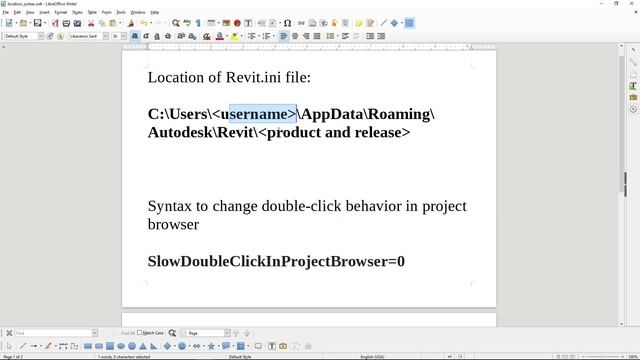This screenshot has height=360, width=640.
Task: Click the Clone formatting paintbrush icon
Action: (x=131, y=23)
